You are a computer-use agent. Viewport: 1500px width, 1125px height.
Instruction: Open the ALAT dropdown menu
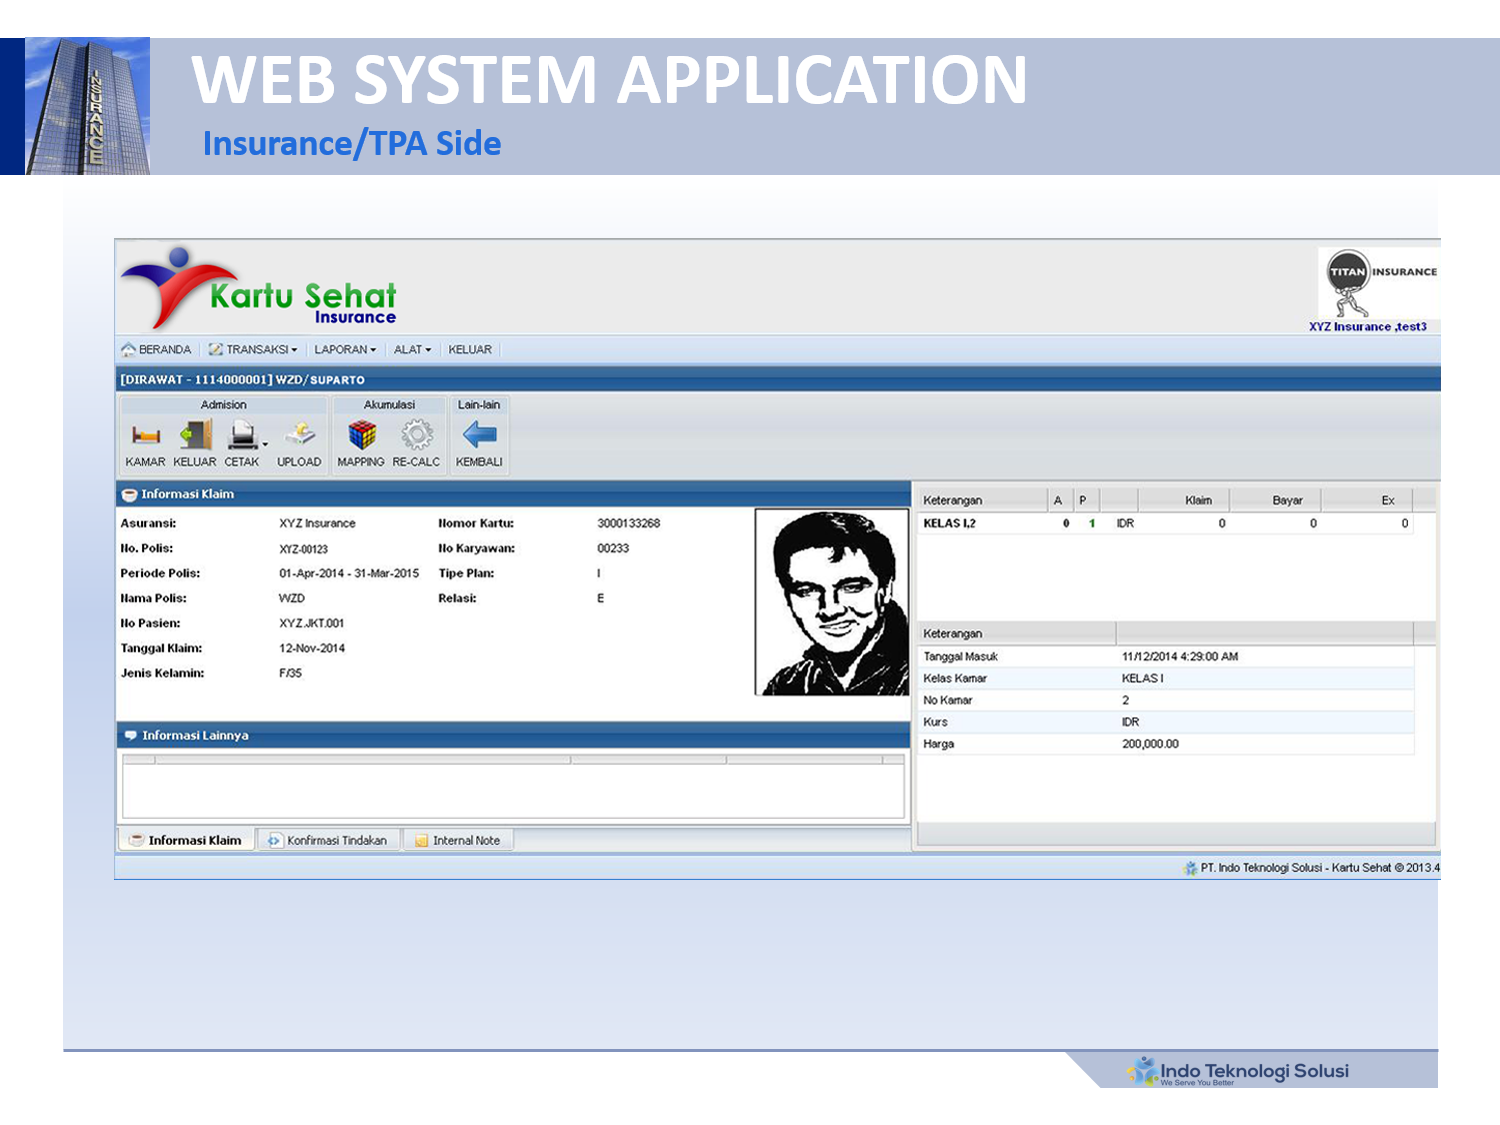coord(412,350)
